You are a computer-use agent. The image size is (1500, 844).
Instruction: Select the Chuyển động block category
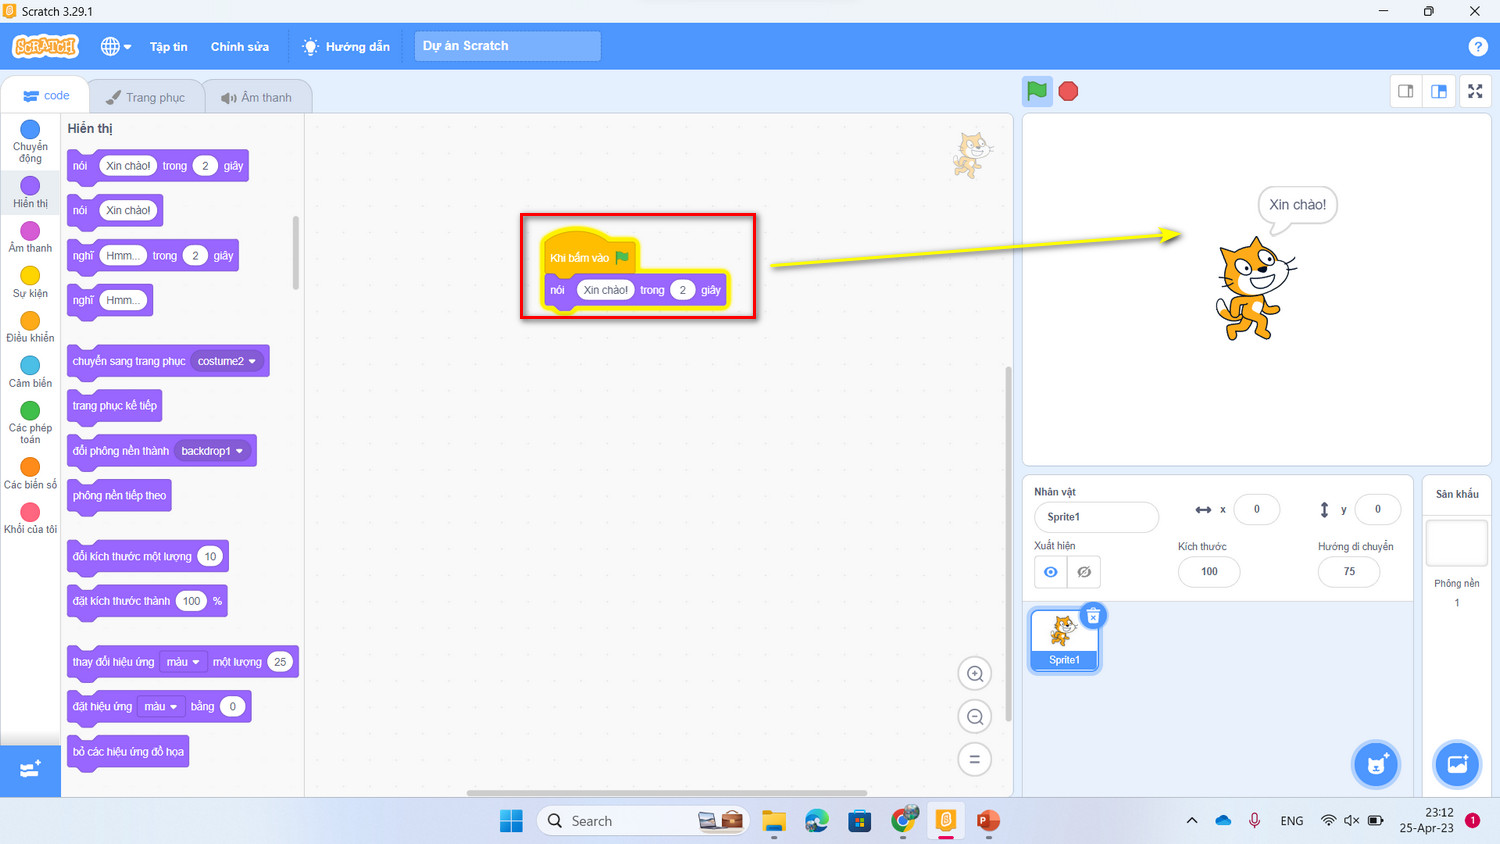point(30,141)
